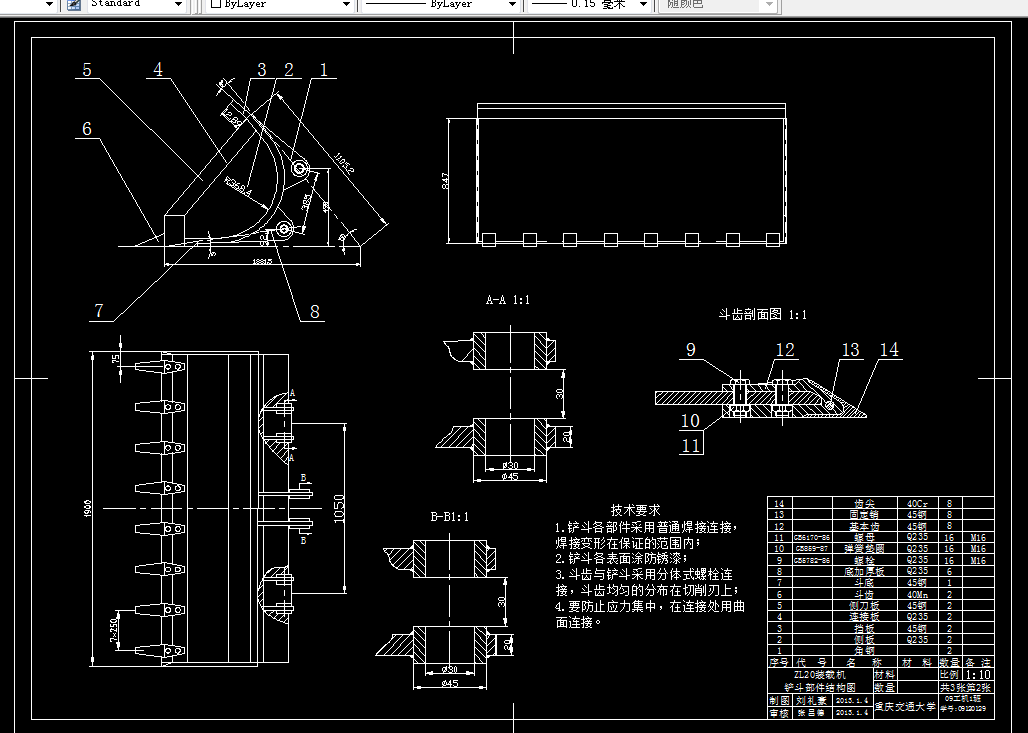Viewport: 1028px width, 733px height.
Task: Click the 技术要求 heading
Action: (x=635, y=510)
